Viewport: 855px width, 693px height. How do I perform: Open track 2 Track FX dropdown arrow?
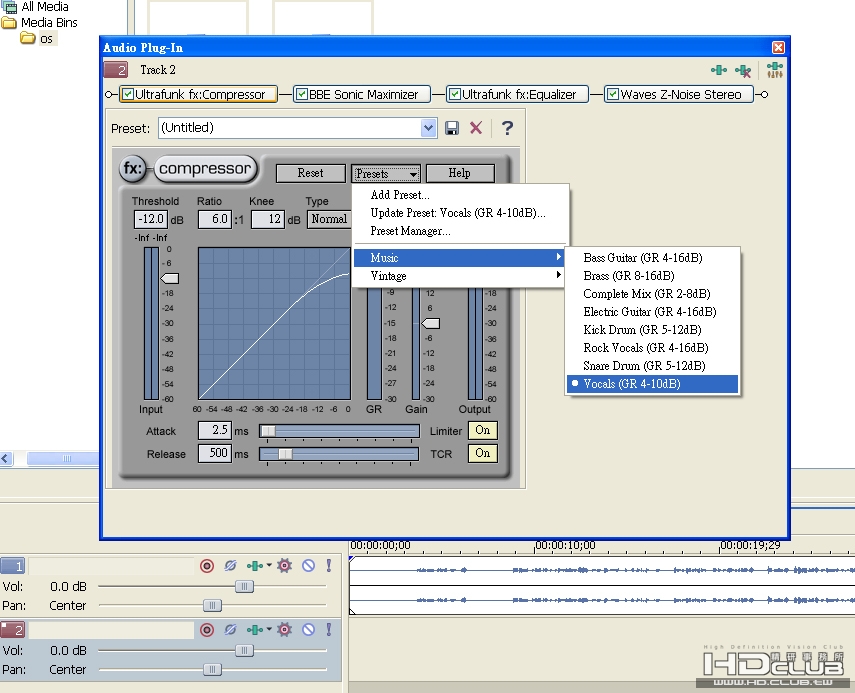pos(269,629)
